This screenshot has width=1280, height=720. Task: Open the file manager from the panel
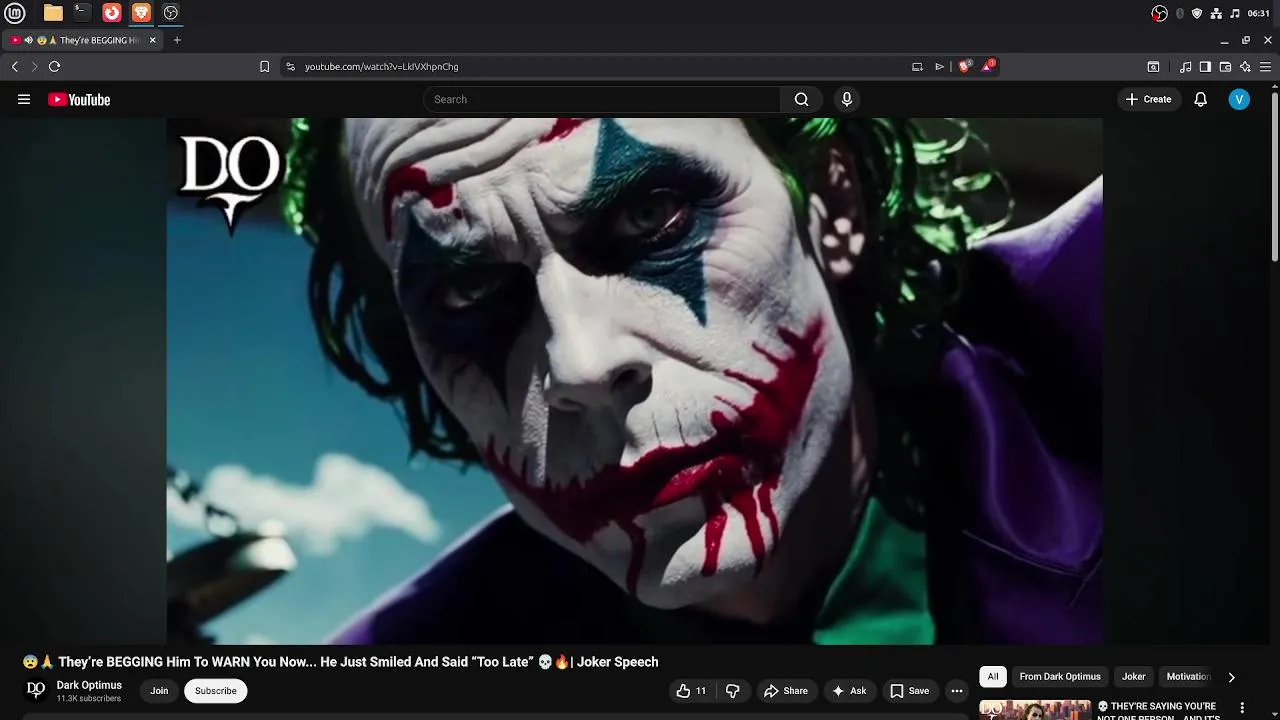click(53, 13)
